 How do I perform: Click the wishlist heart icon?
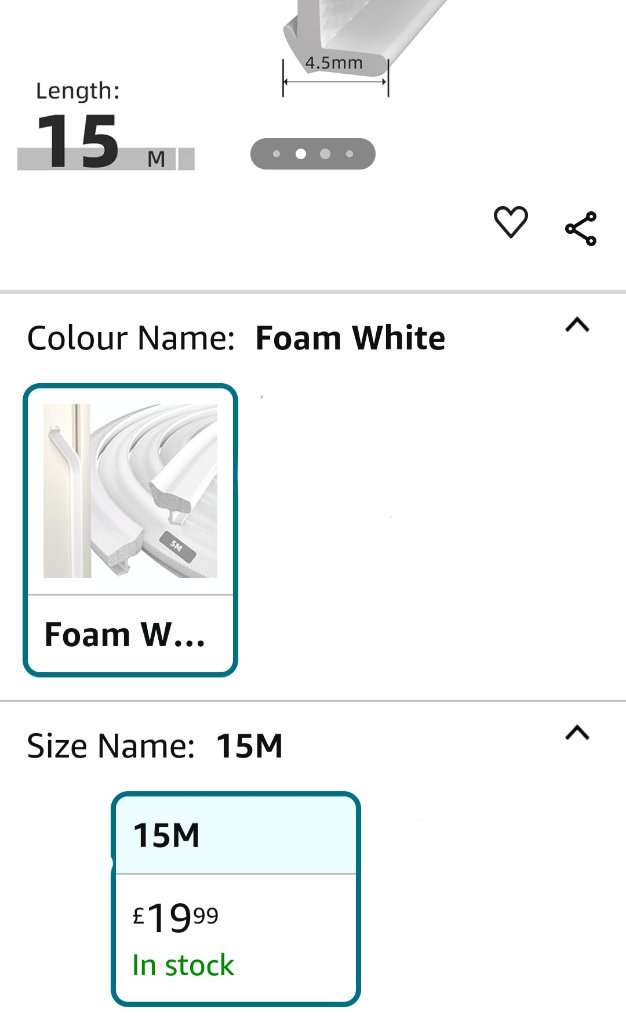coord(511,223)
